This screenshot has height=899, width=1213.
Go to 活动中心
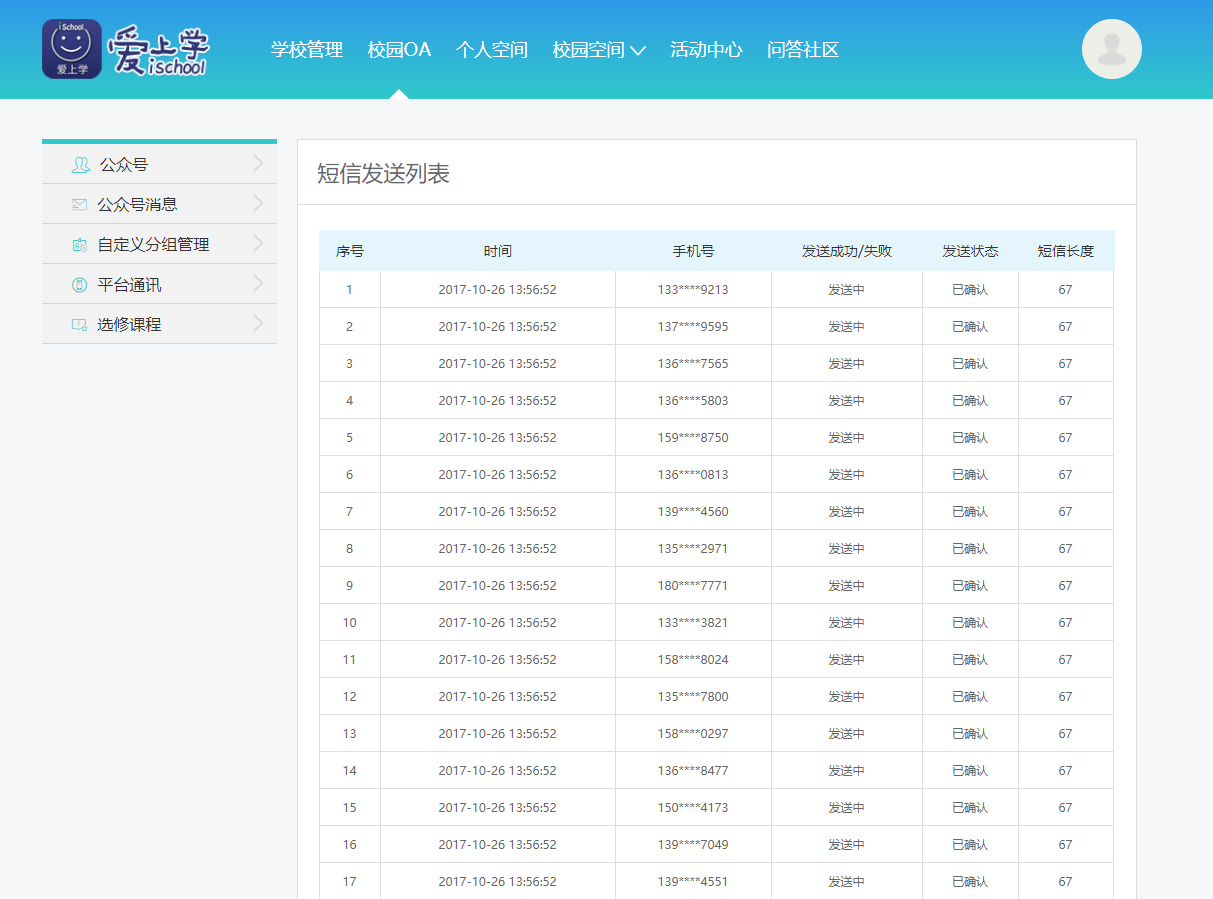click(706, 50)
